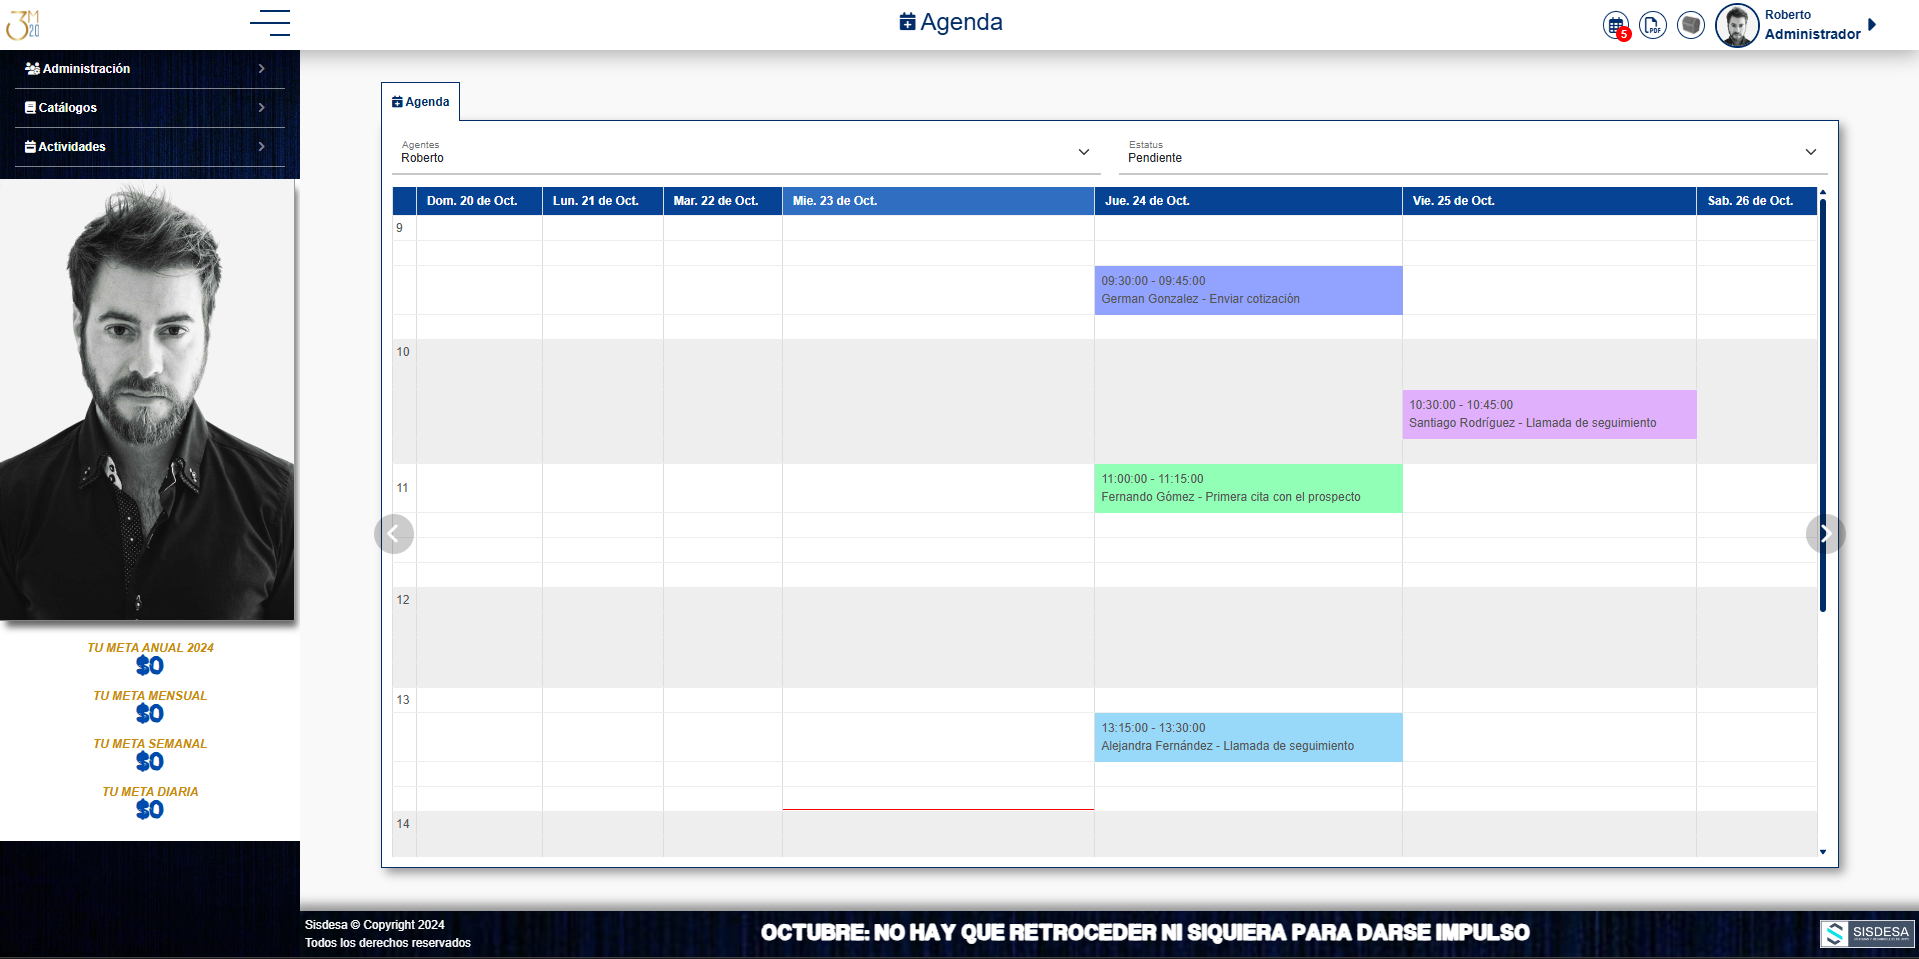The height and width of the screenshot is (959, 1919).
Task: Click the agenda vertical scrollbar down arrow
Action: click(1823, 852)
